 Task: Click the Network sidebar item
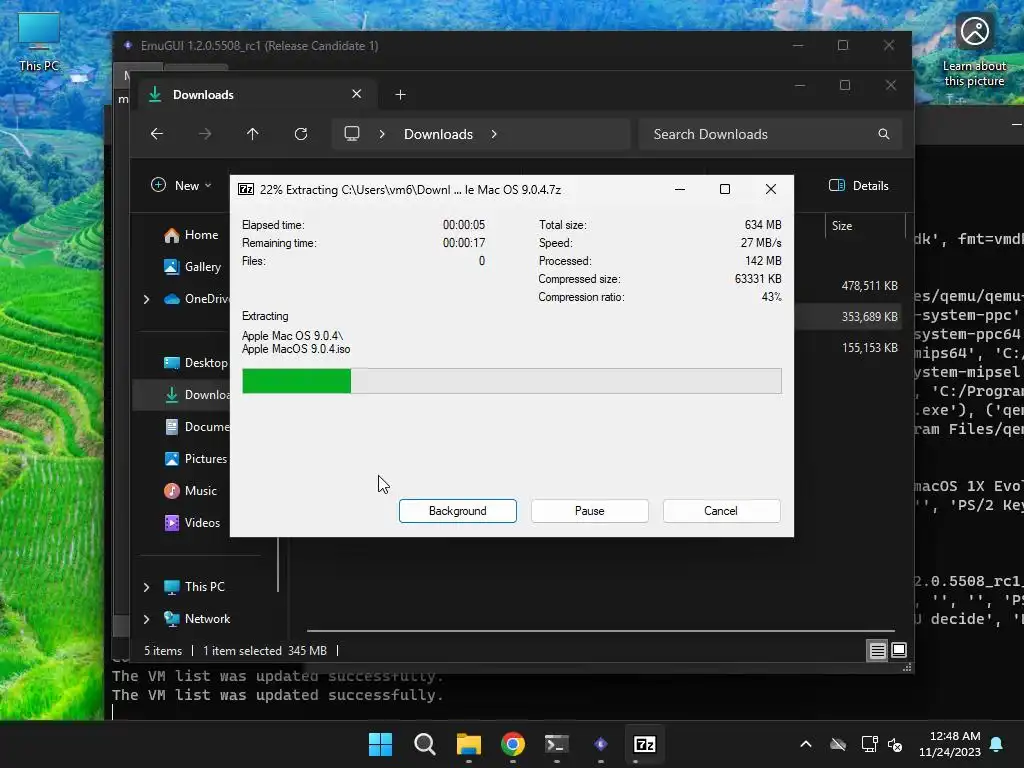coord(197,618)
